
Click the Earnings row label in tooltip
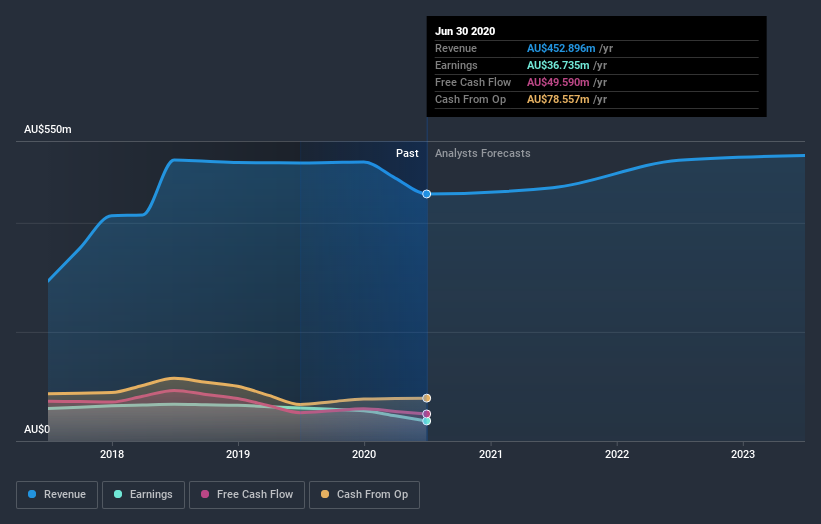coord(456,65)
